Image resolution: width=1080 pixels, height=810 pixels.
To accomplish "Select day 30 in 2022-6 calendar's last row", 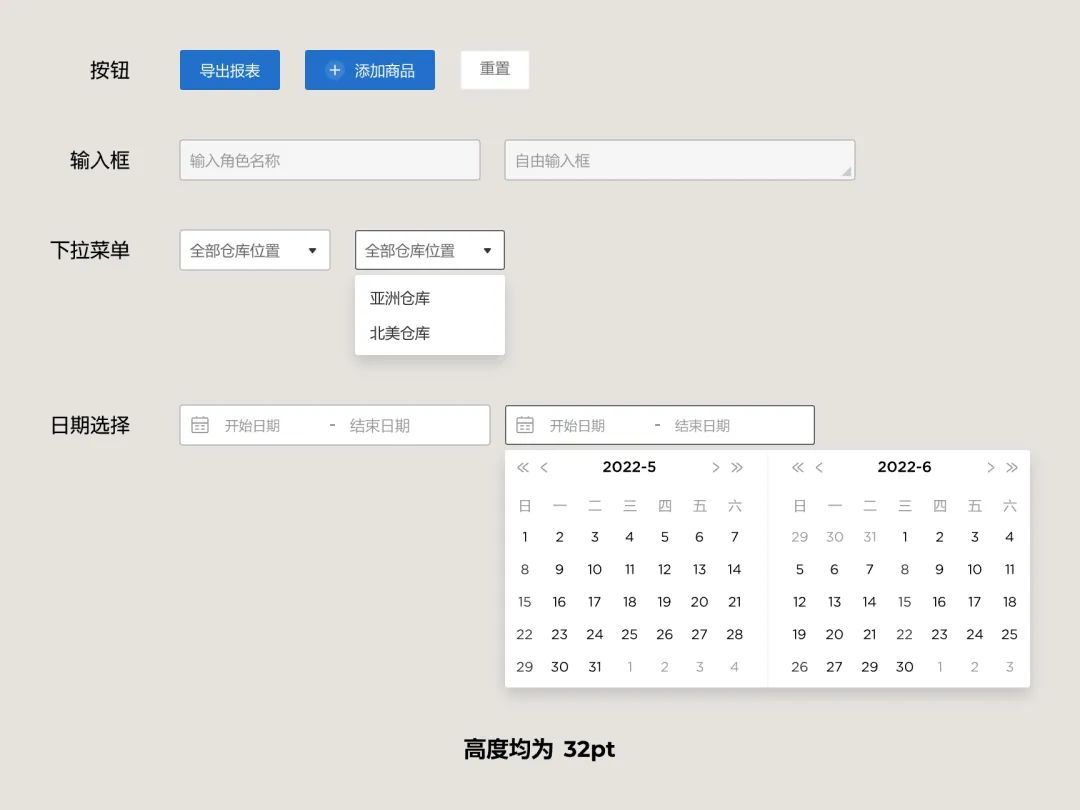I will pyautogui.click(x=904, y=667).
